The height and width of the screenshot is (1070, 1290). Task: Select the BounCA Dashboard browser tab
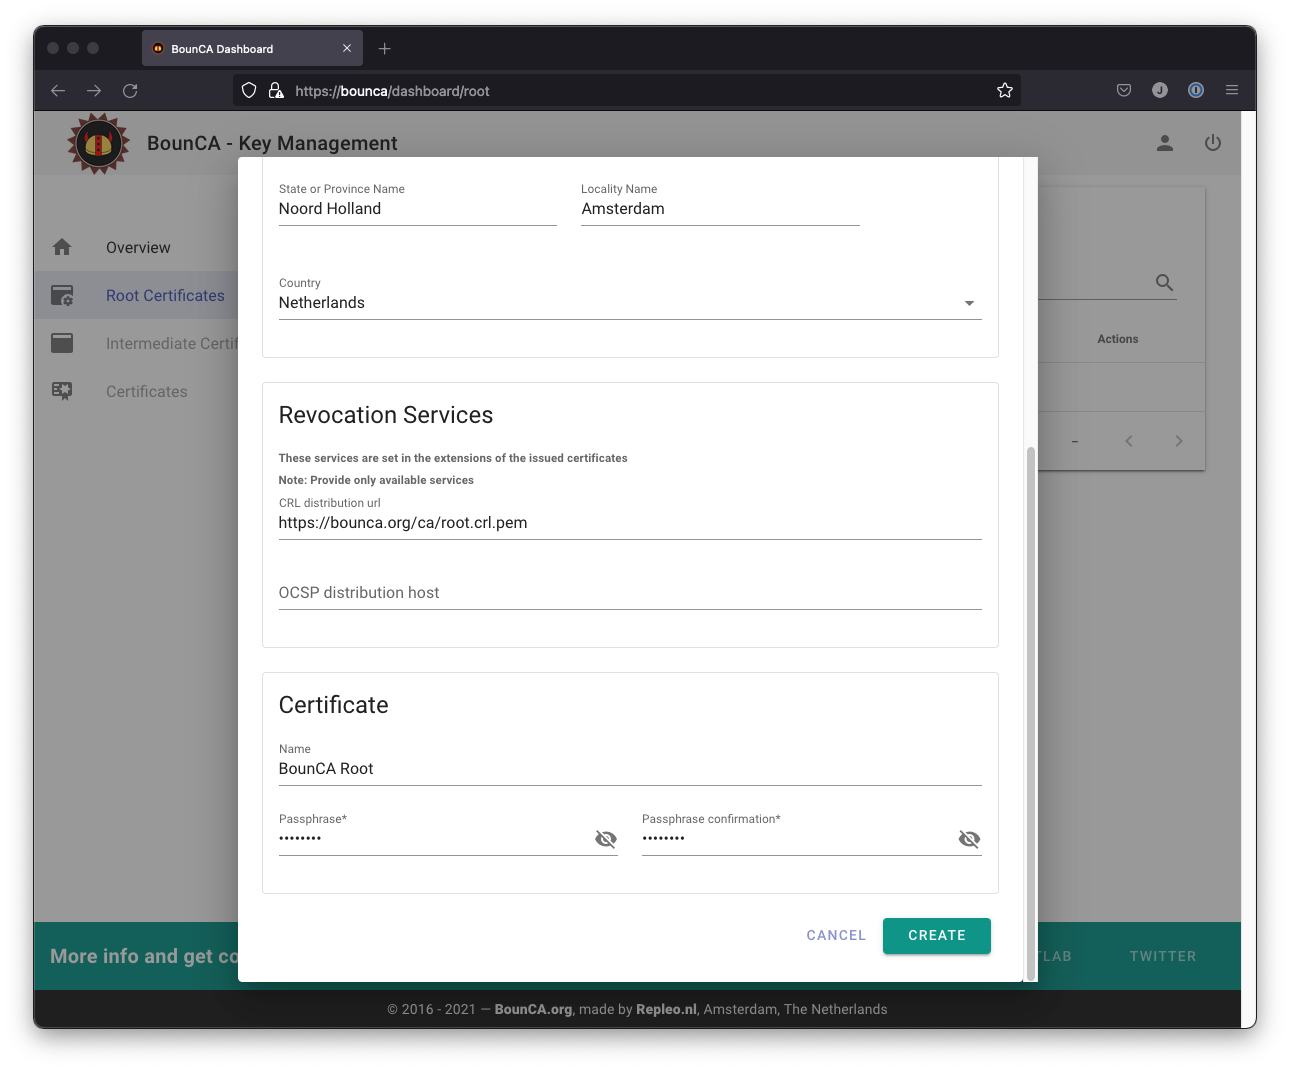[x=253, y=48]
